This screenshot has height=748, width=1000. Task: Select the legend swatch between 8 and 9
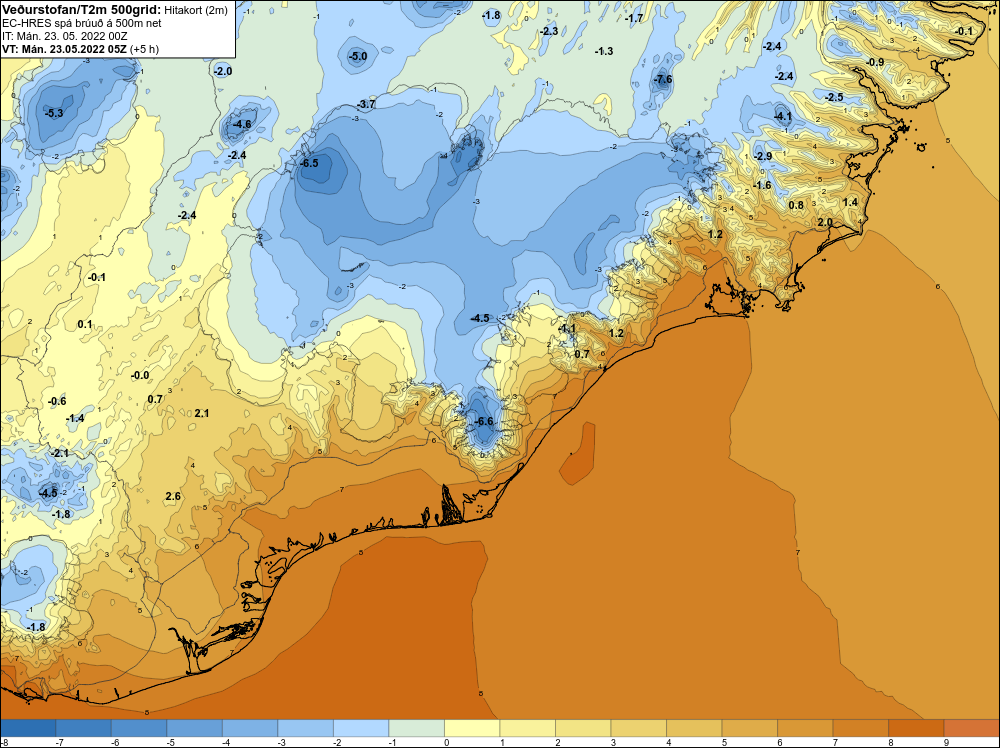(x=916, y=728)
